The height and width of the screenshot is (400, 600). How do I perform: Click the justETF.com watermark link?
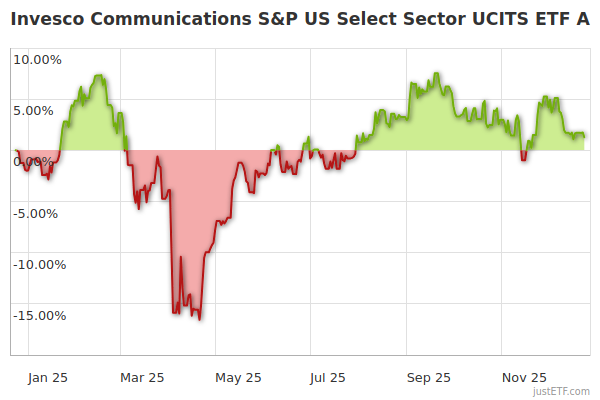tap(561, 391)
